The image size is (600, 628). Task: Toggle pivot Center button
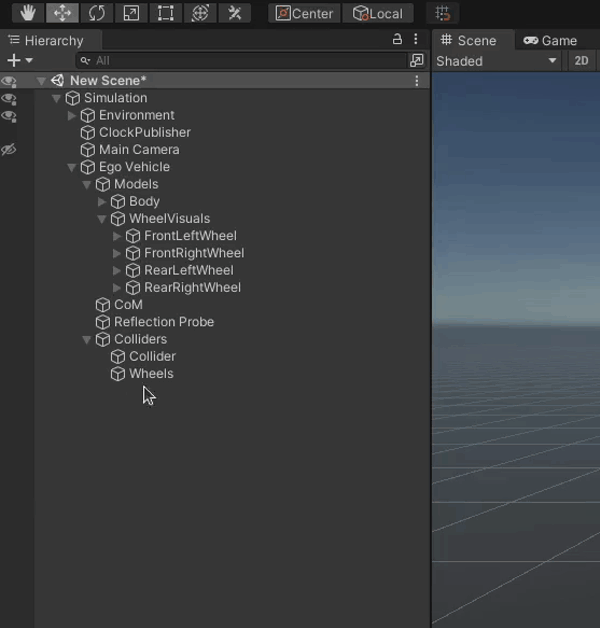[304, 13]
